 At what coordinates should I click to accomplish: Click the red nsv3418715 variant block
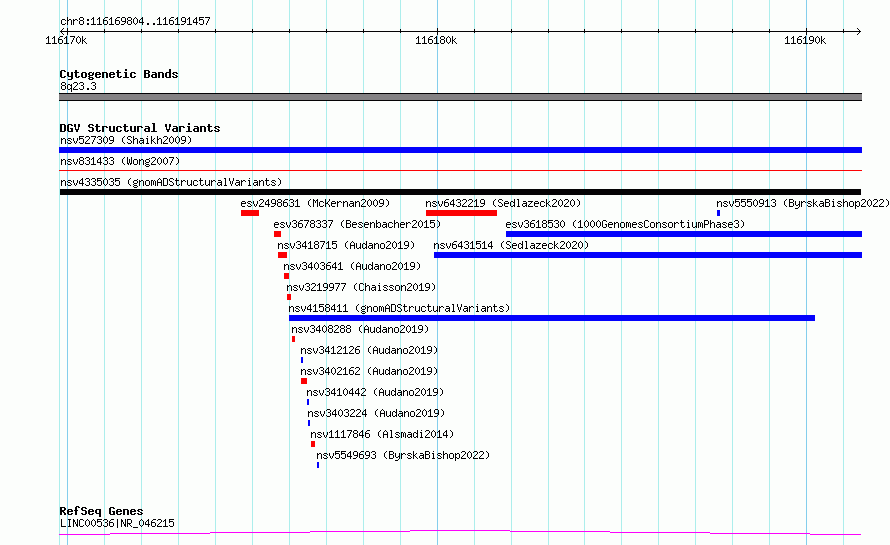click(283, 255)
